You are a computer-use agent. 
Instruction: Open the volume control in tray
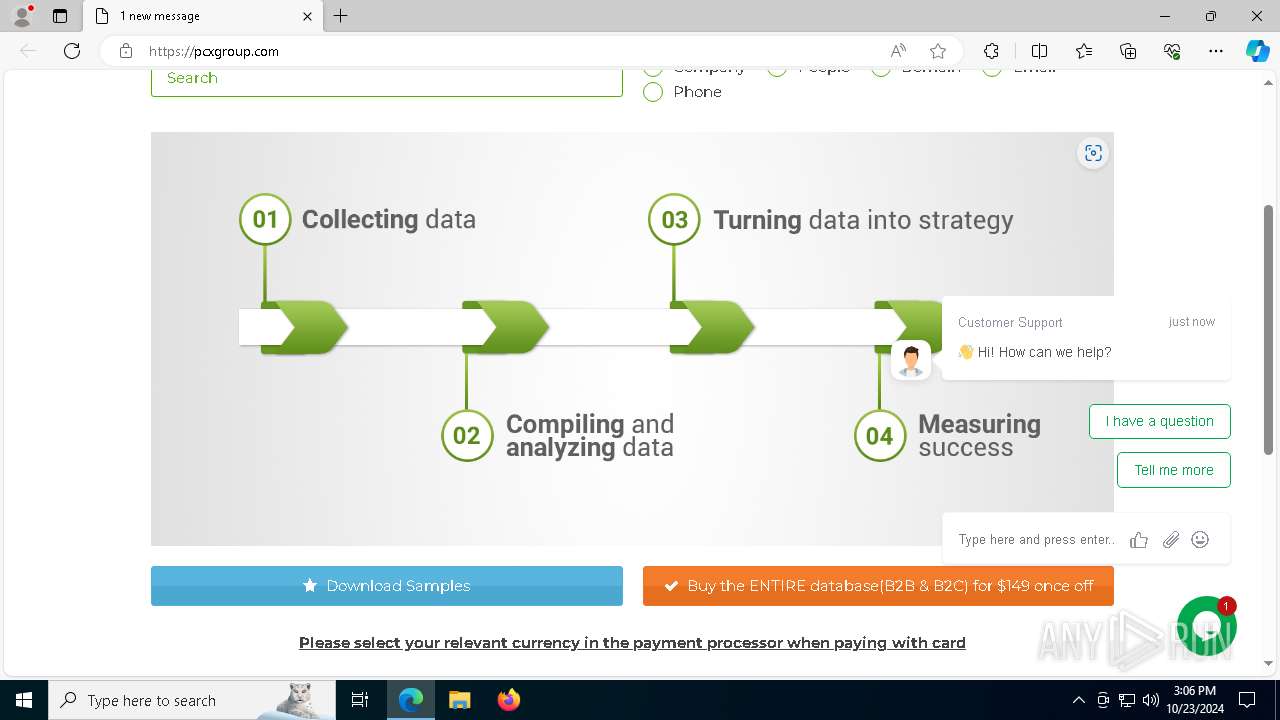pyautogui.click(x=1151, y=700)
